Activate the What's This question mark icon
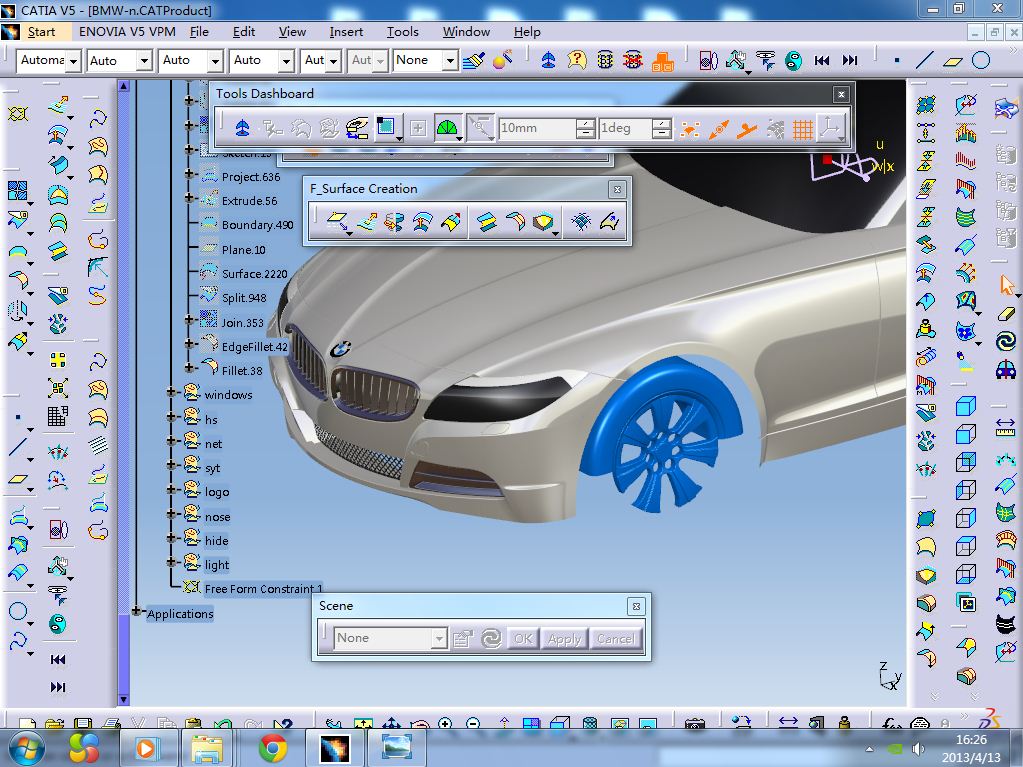This screenshot has width=1023, height=767. (577, 61)
